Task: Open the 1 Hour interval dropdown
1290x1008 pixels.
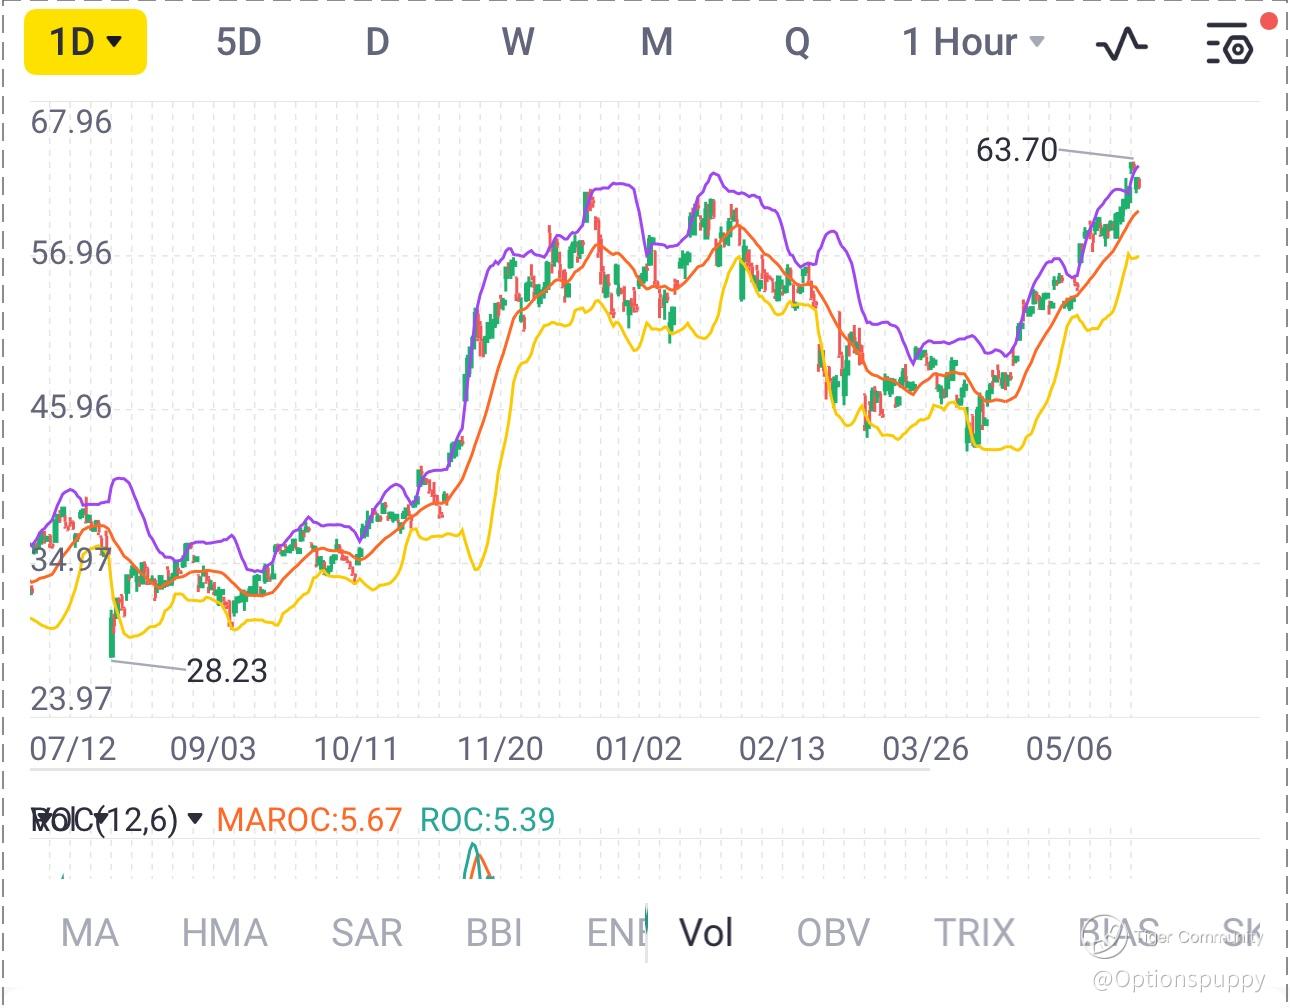Action: click(973, 43)
